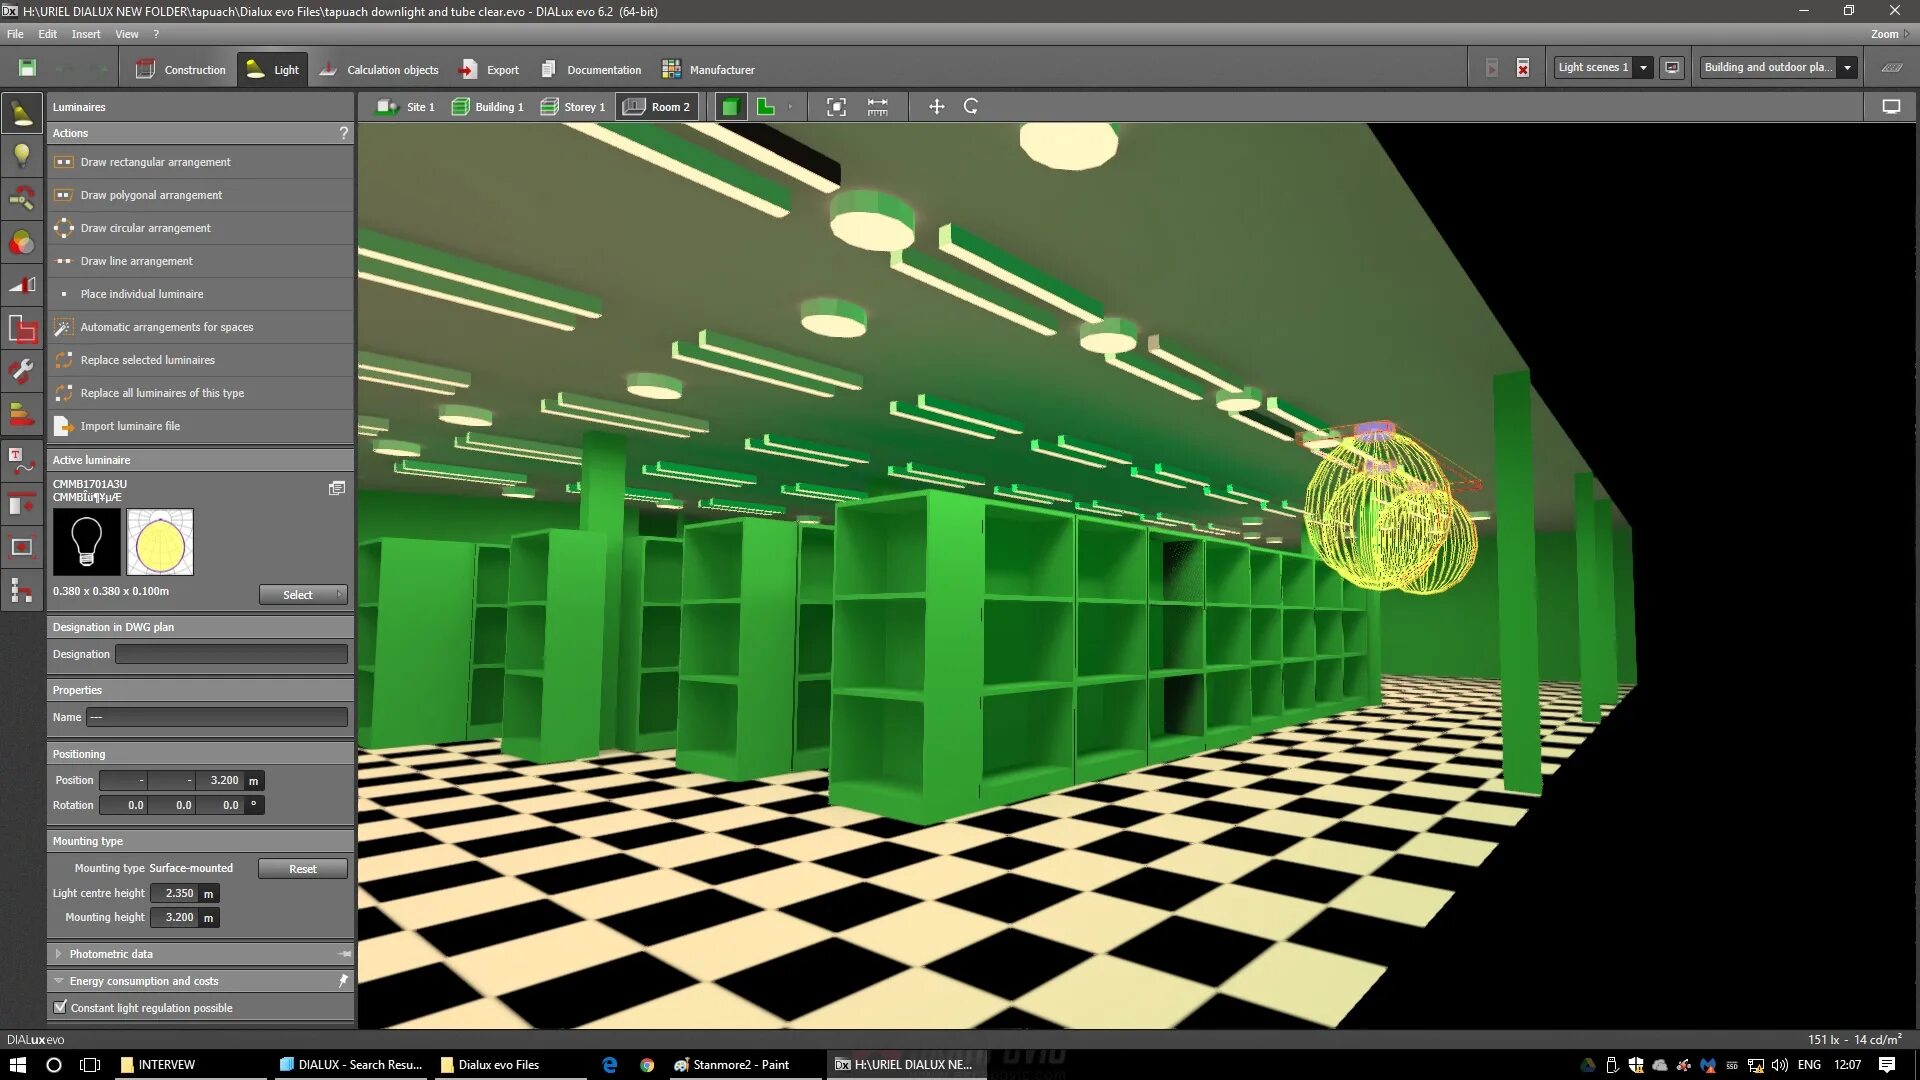Open luminaire data sheet icon beside CMMB1701A3U

tap(337, 488)
